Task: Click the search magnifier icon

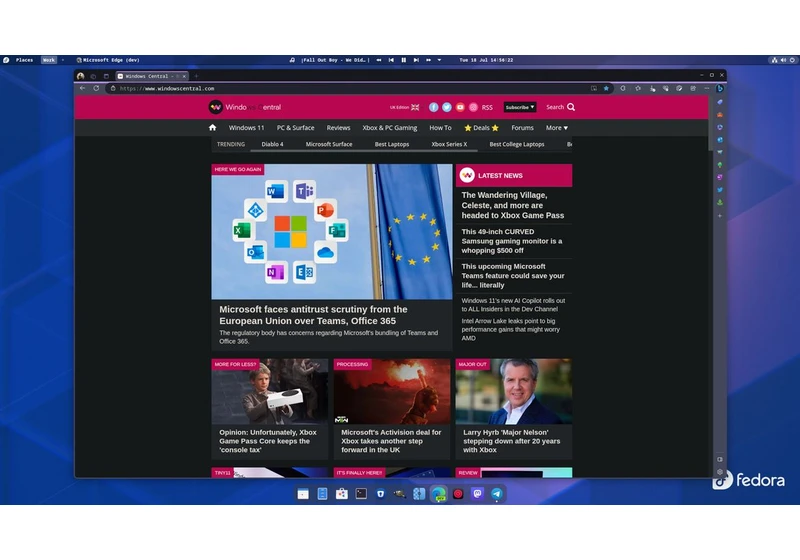Action: click(571, 107)
